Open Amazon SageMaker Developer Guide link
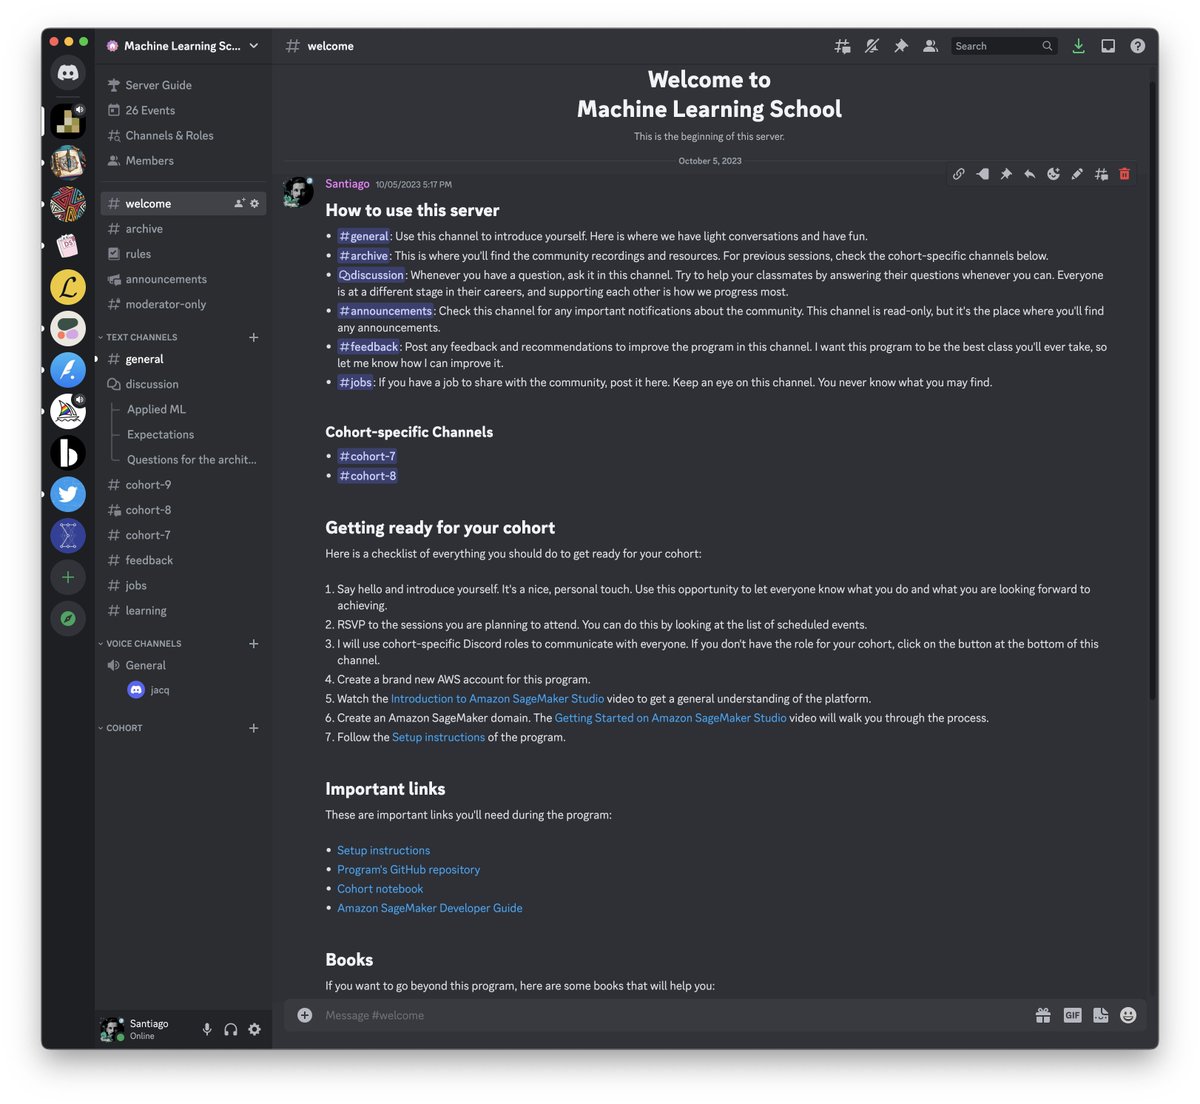The image size is (1200, 1104). (x=430, y=908)
